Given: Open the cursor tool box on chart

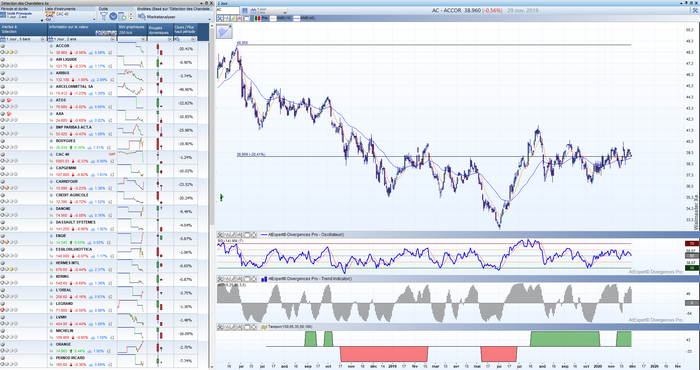Looking at the screenshot, I should (x=225, y=31).
